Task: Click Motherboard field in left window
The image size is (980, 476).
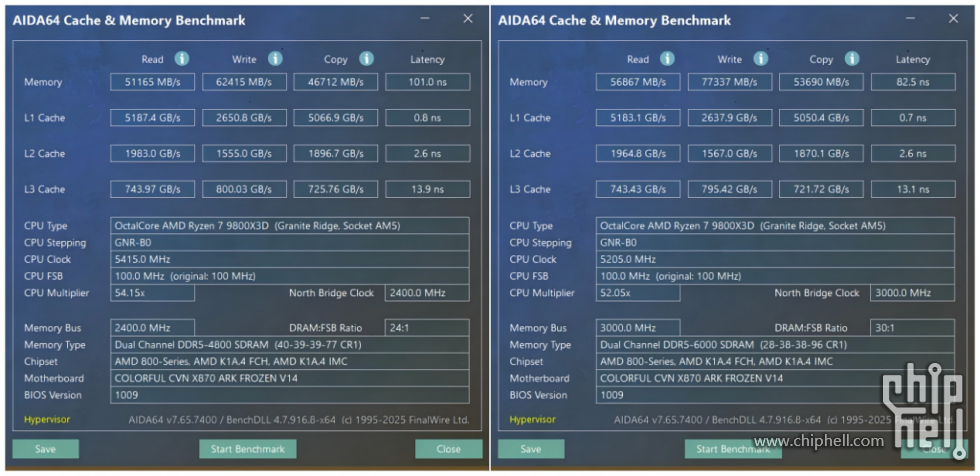Action: click(290, 378)
